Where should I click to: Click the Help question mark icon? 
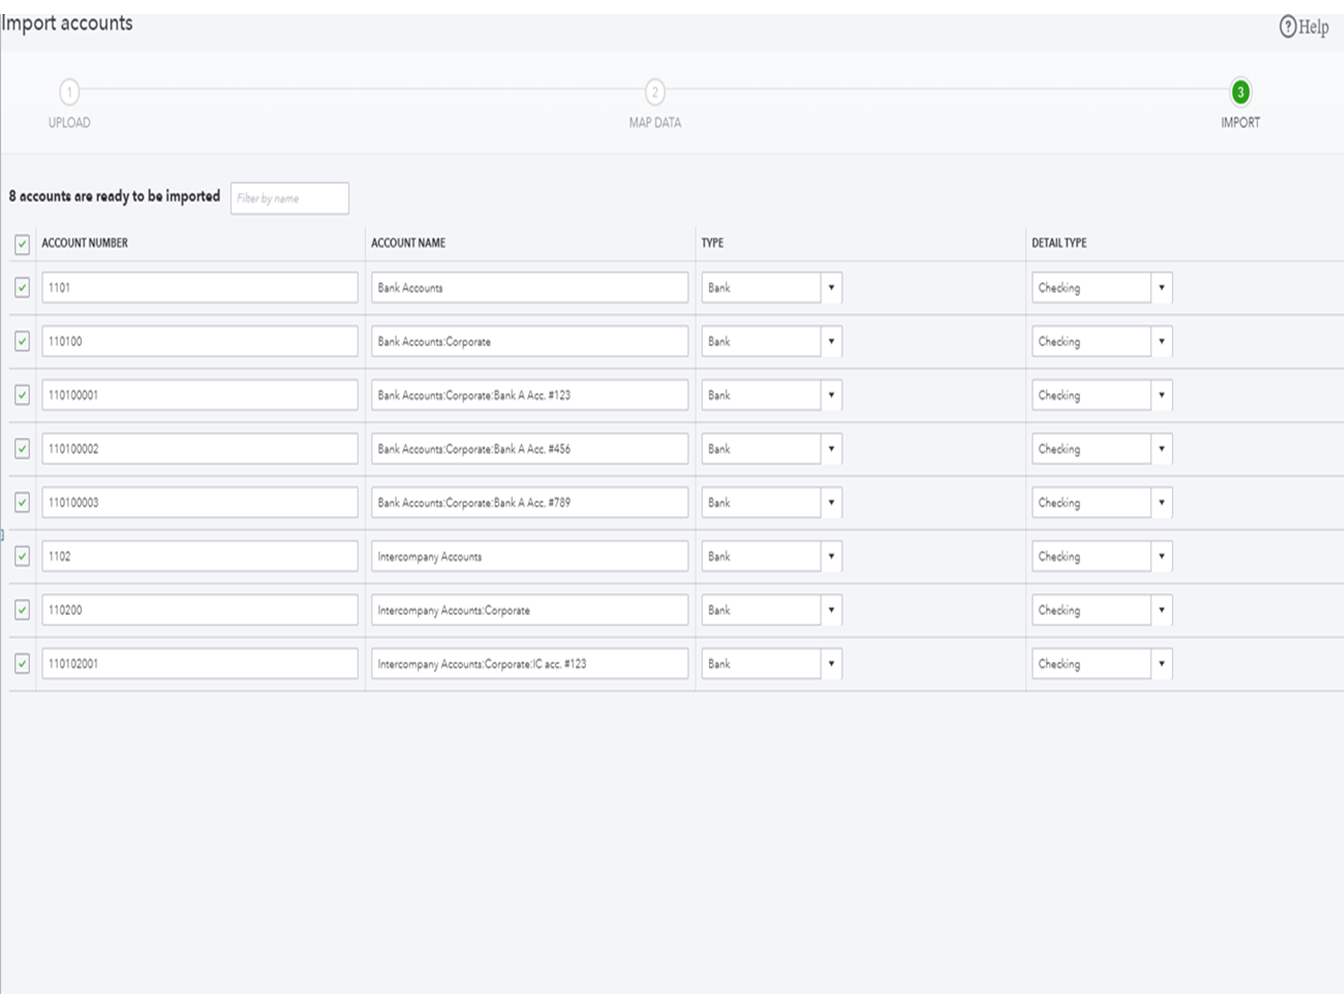coord(1288,27)
